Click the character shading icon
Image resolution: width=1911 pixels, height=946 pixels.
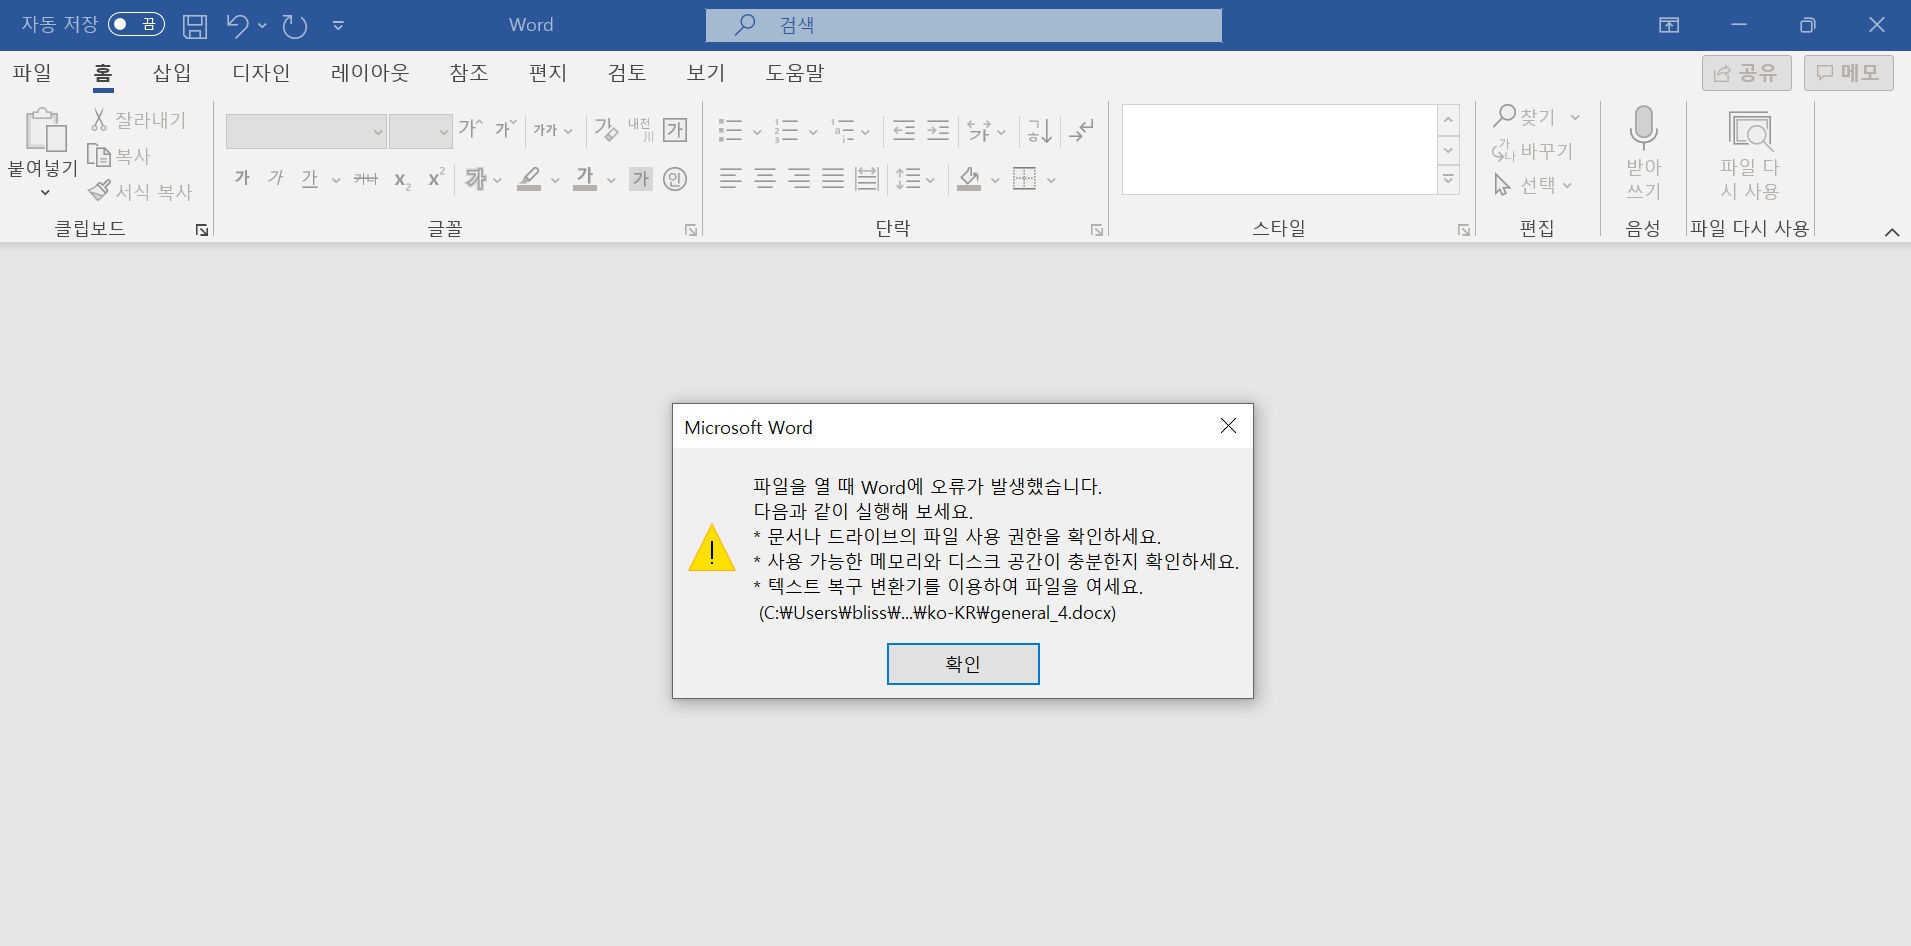(641, 179)
